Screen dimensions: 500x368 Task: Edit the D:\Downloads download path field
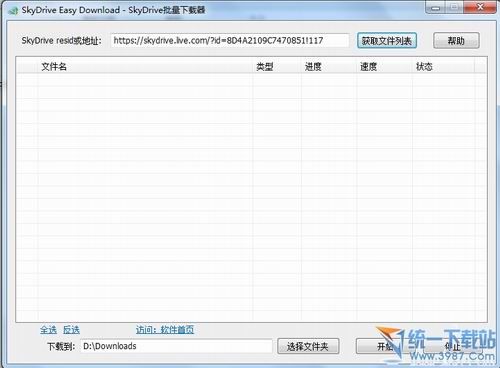[176, 346]
